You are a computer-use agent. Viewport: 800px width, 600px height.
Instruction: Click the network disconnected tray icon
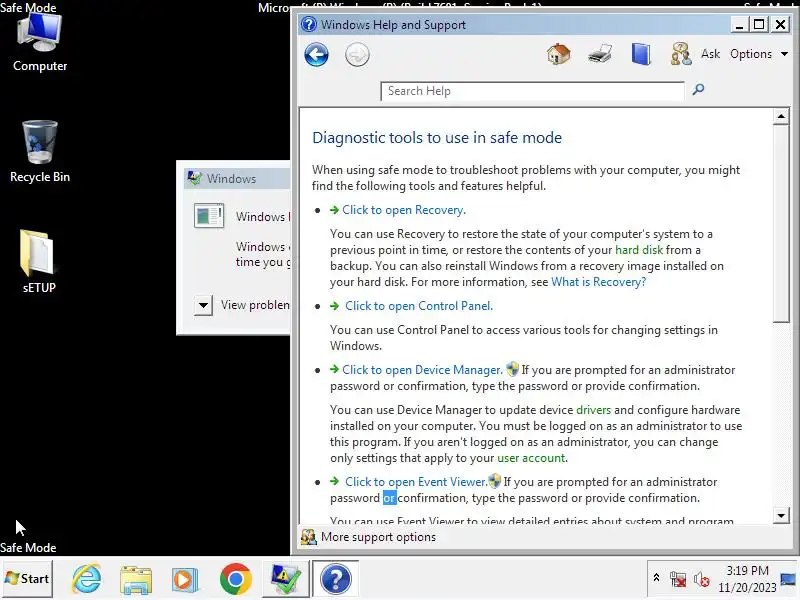(678, 579)
